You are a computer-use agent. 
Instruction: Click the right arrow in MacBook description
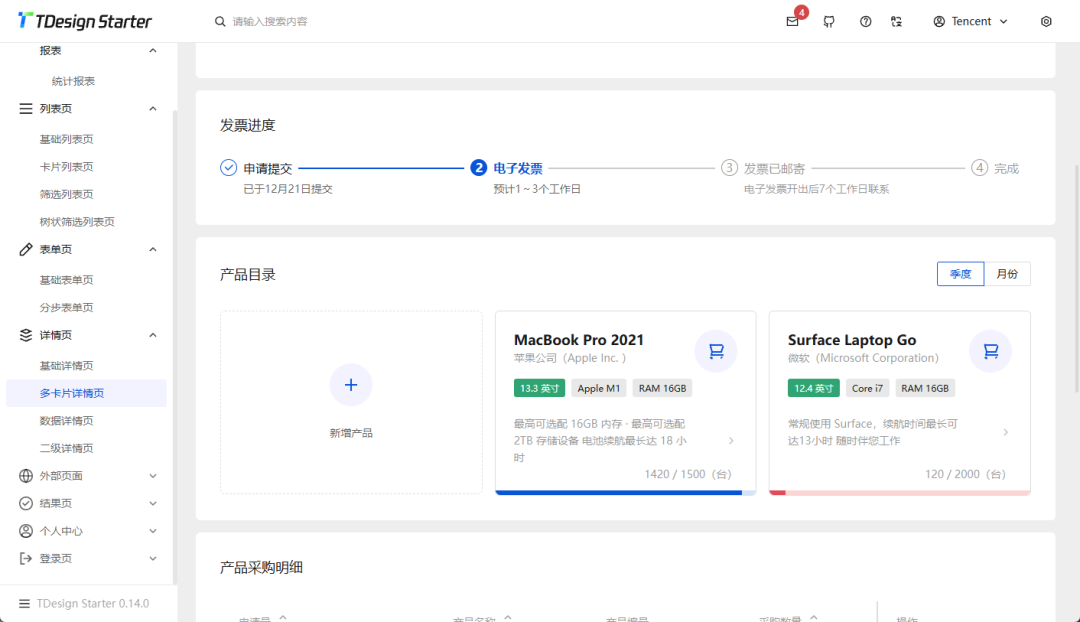click(731, 441)
